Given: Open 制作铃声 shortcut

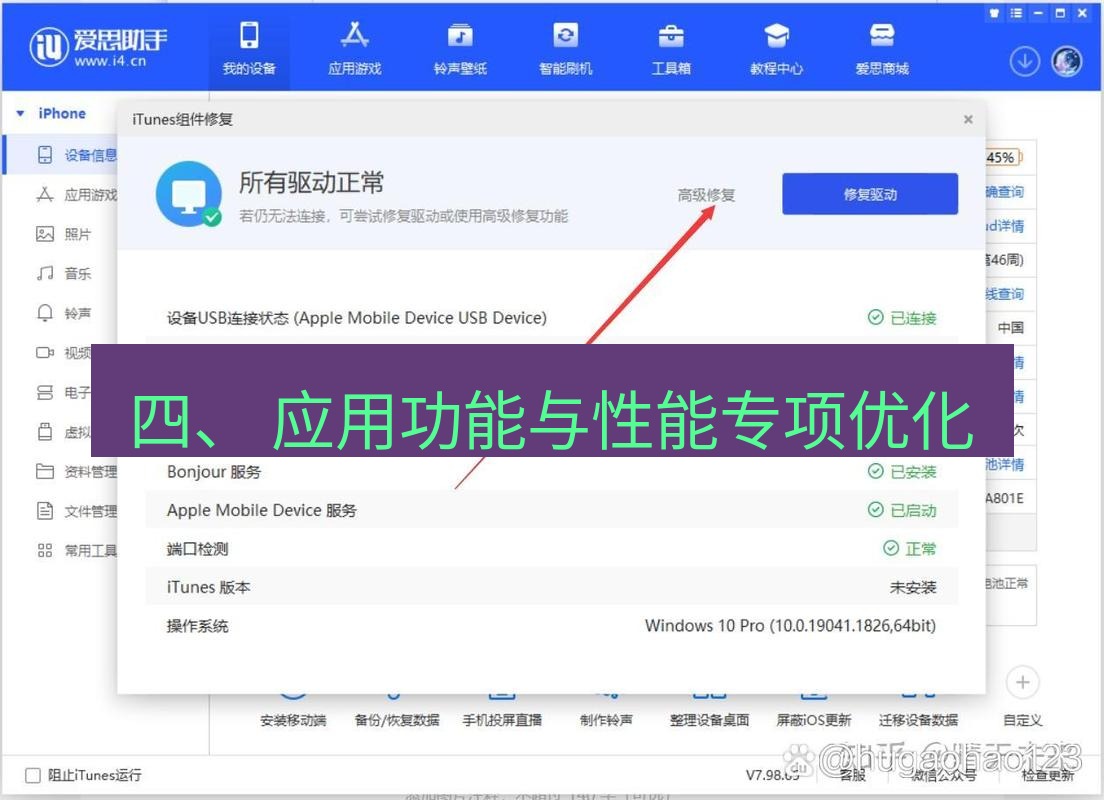Looking at the screenshot, I should coord(606,720).
